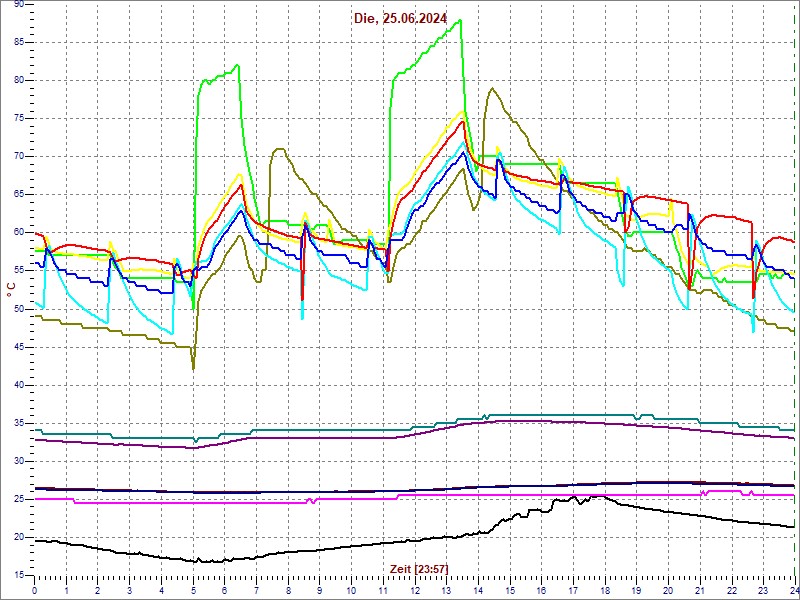Click hour 18 on the time axis
This screenshot has width=800, height=600.
coord(605,591)
